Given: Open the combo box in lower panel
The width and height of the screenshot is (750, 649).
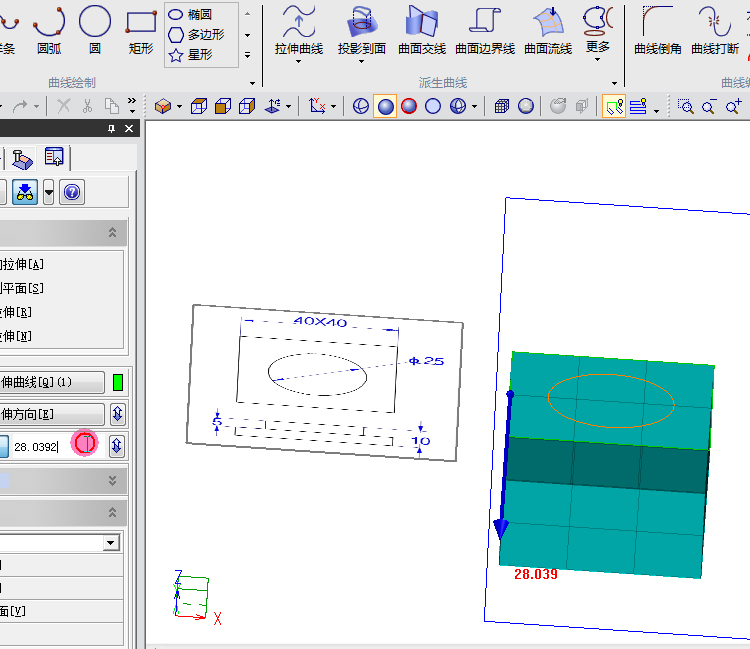Looking at the screenshot, I should (111, 543).
